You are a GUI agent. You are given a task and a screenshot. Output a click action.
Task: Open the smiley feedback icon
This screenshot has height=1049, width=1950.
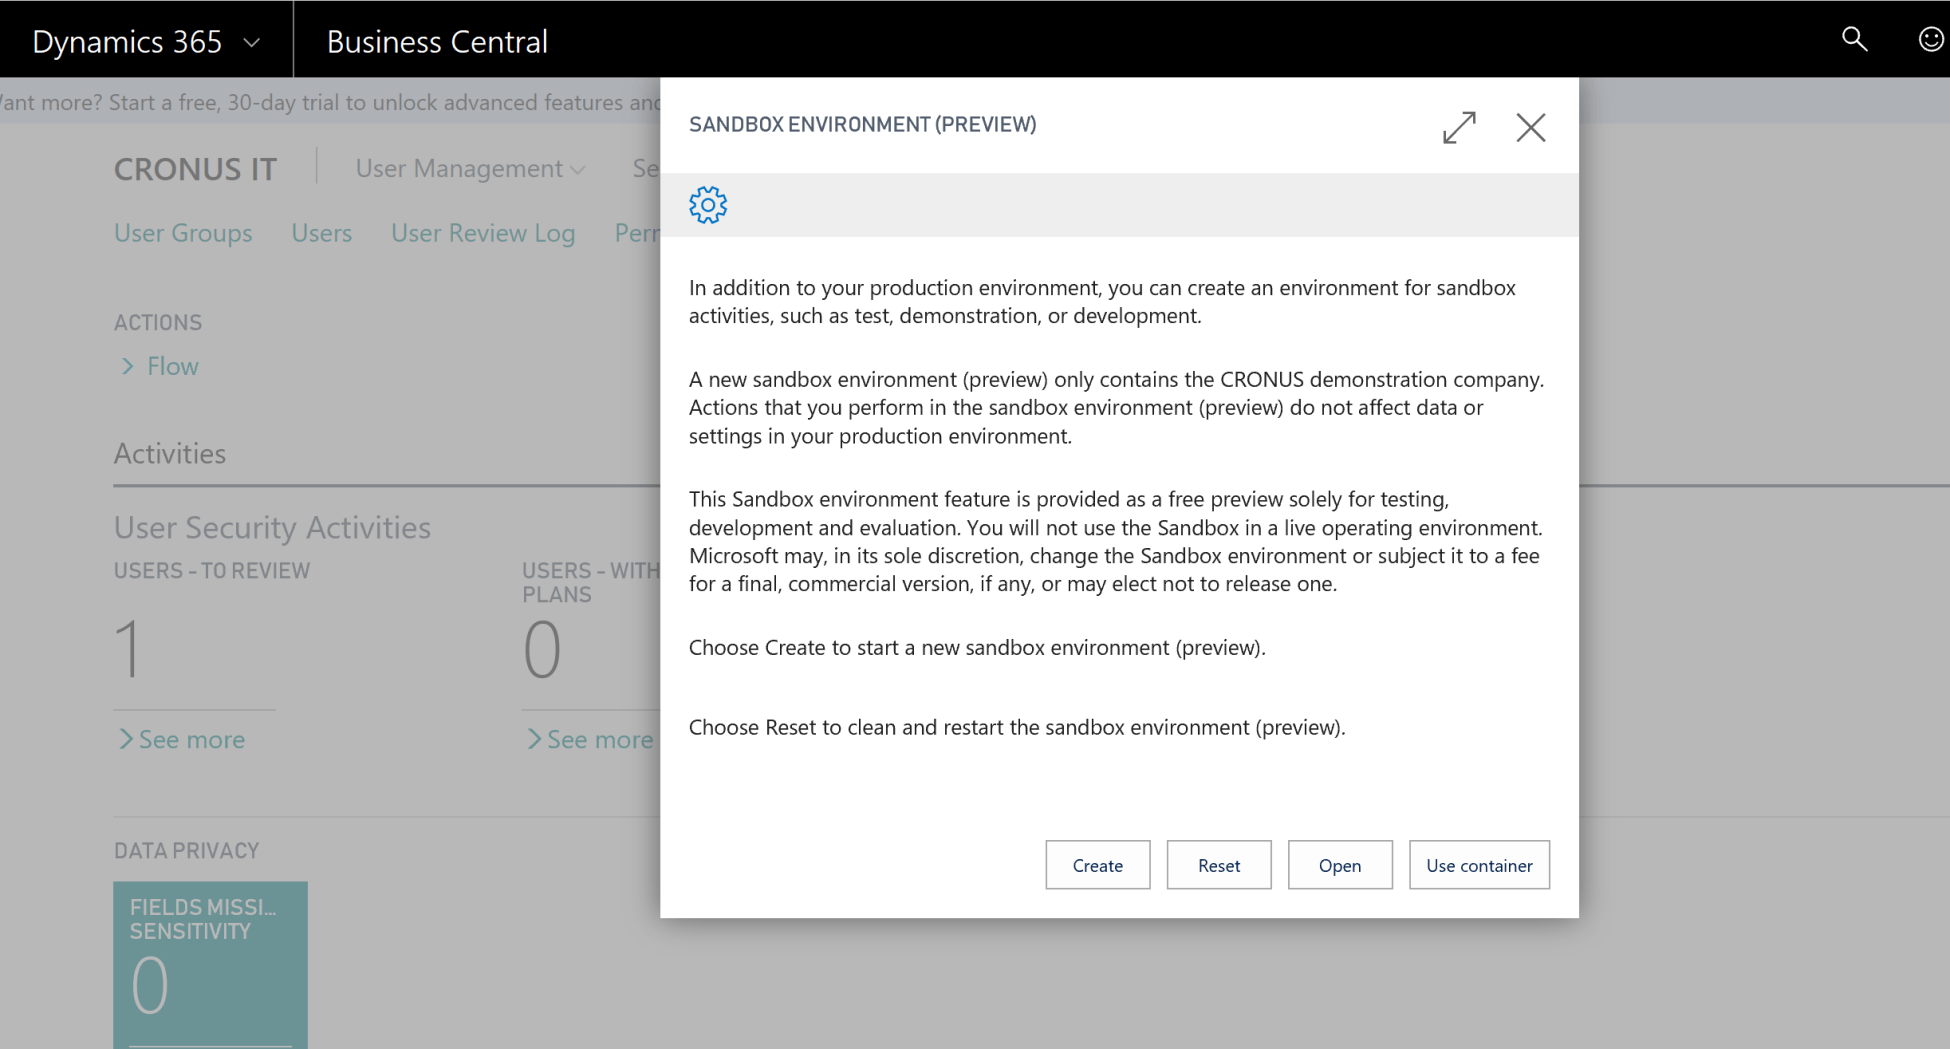point(1931,39)
